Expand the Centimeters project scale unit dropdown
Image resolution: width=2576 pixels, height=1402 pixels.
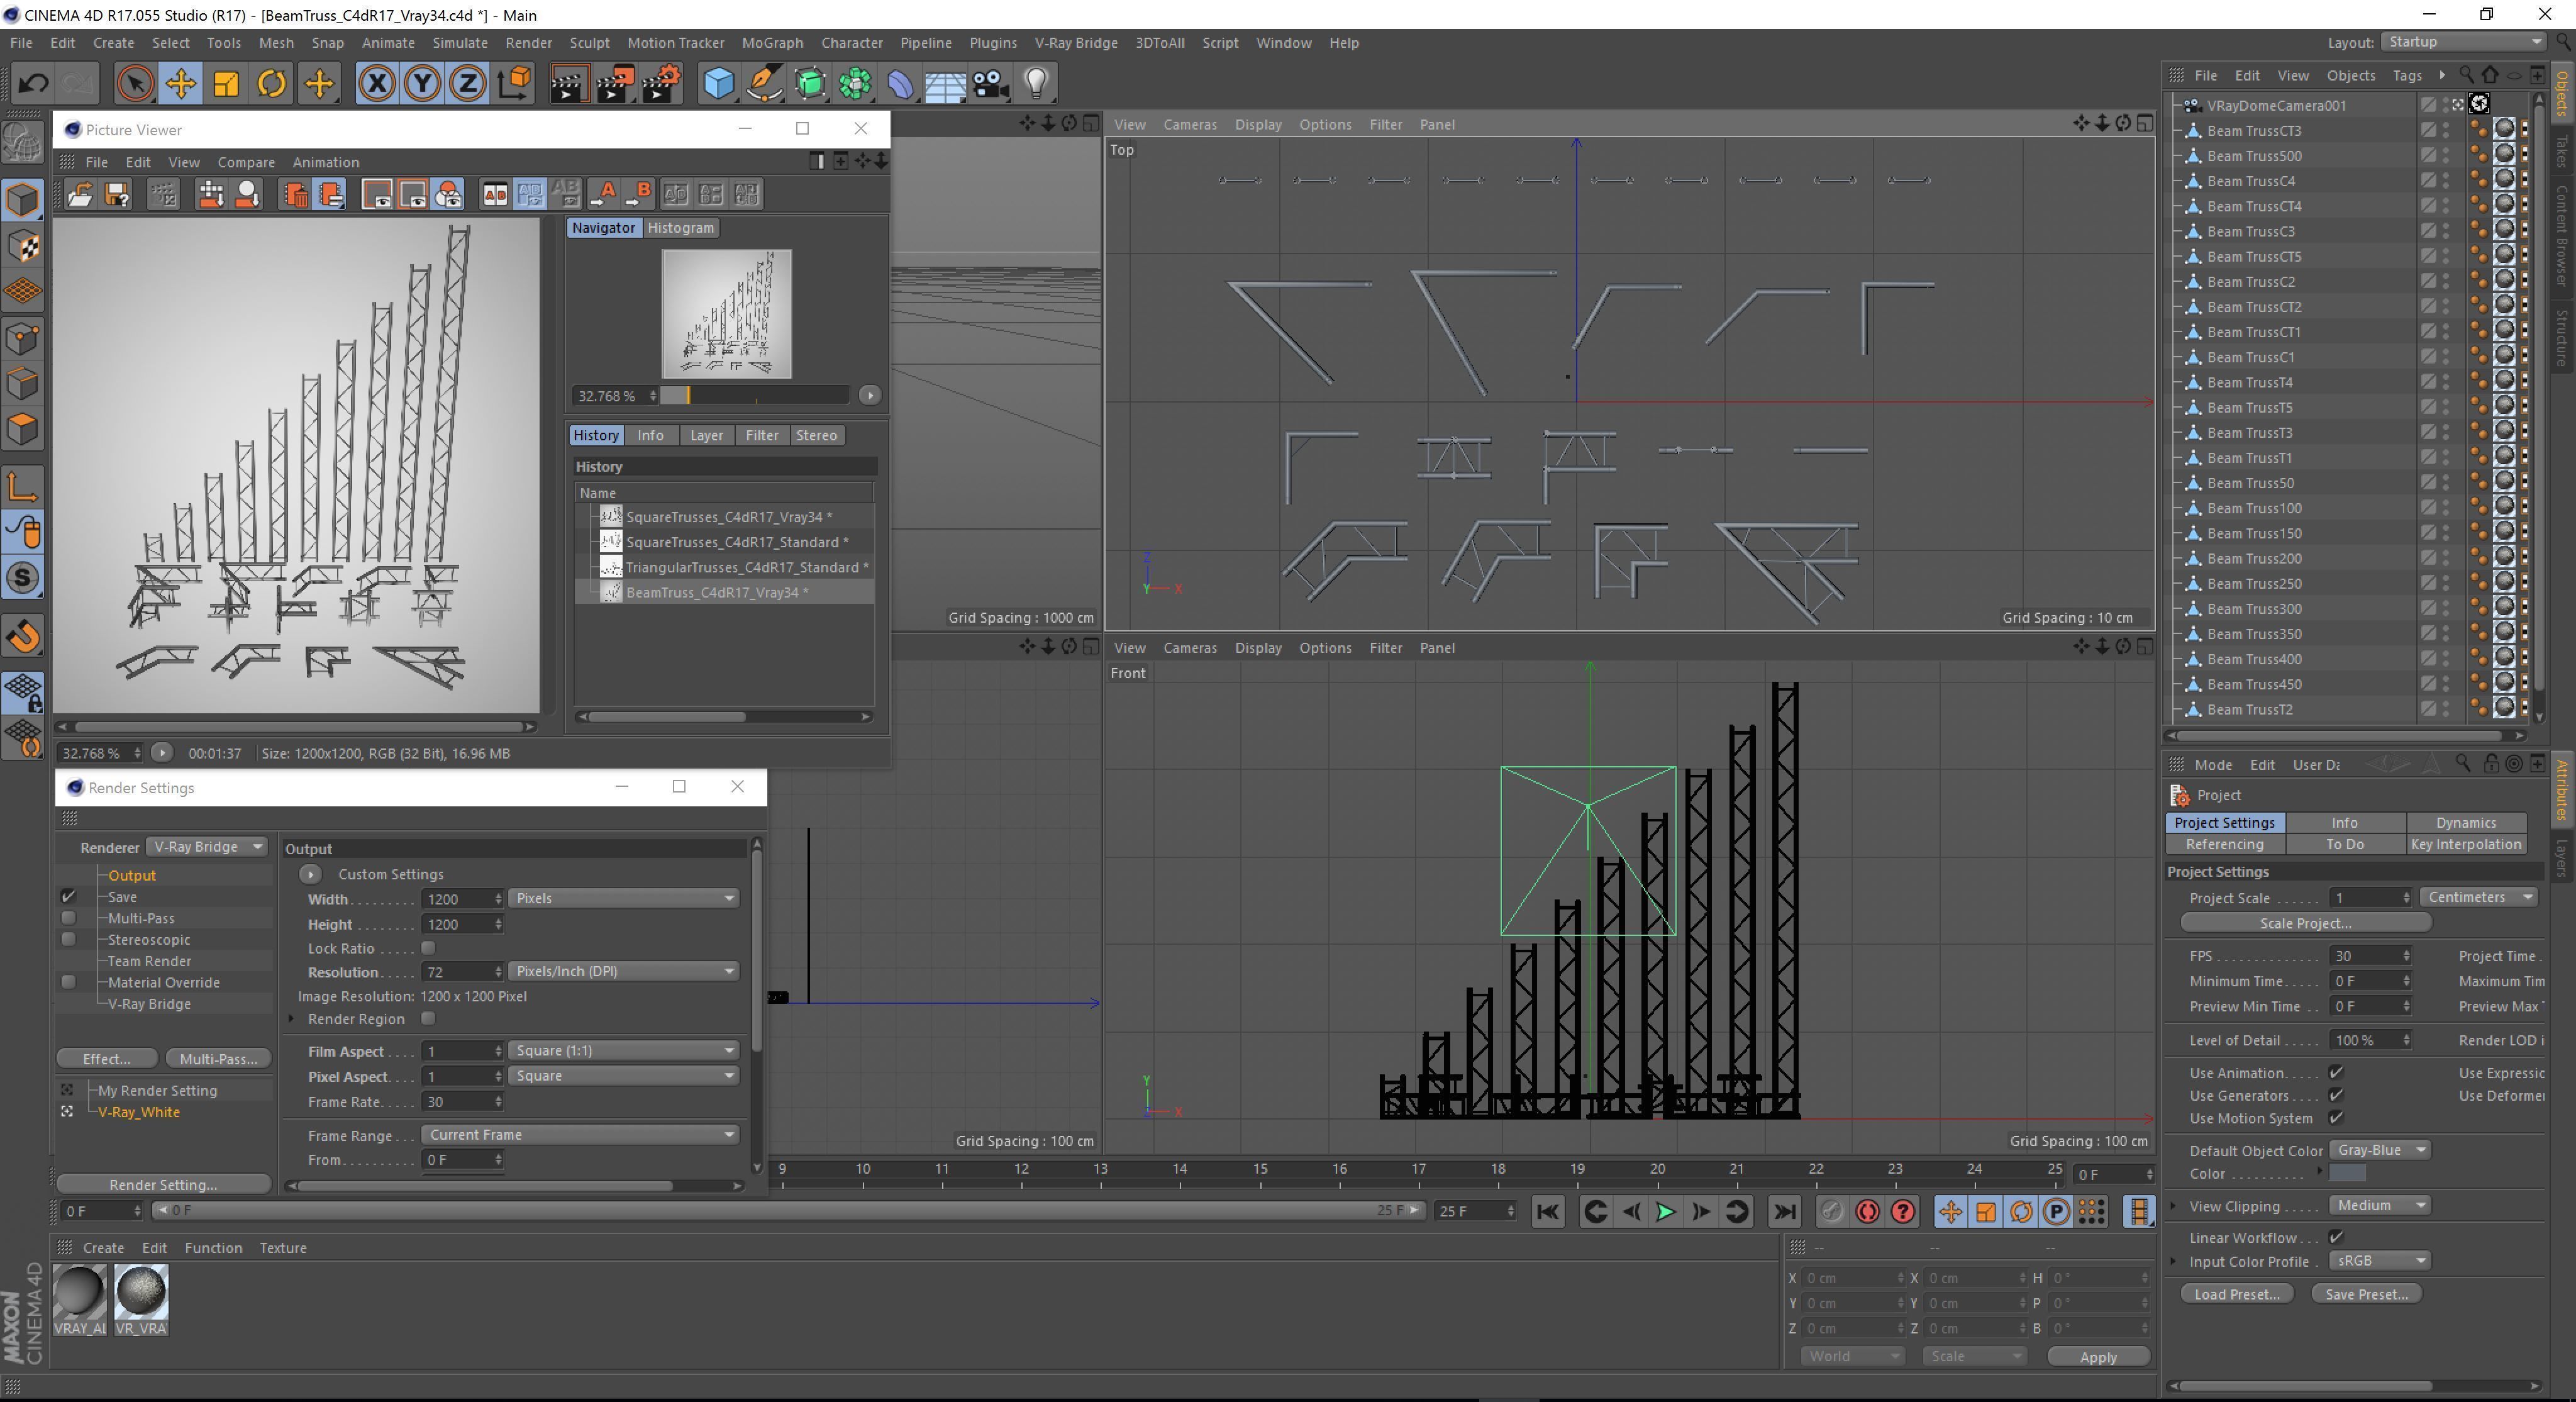pos(2479,898)
